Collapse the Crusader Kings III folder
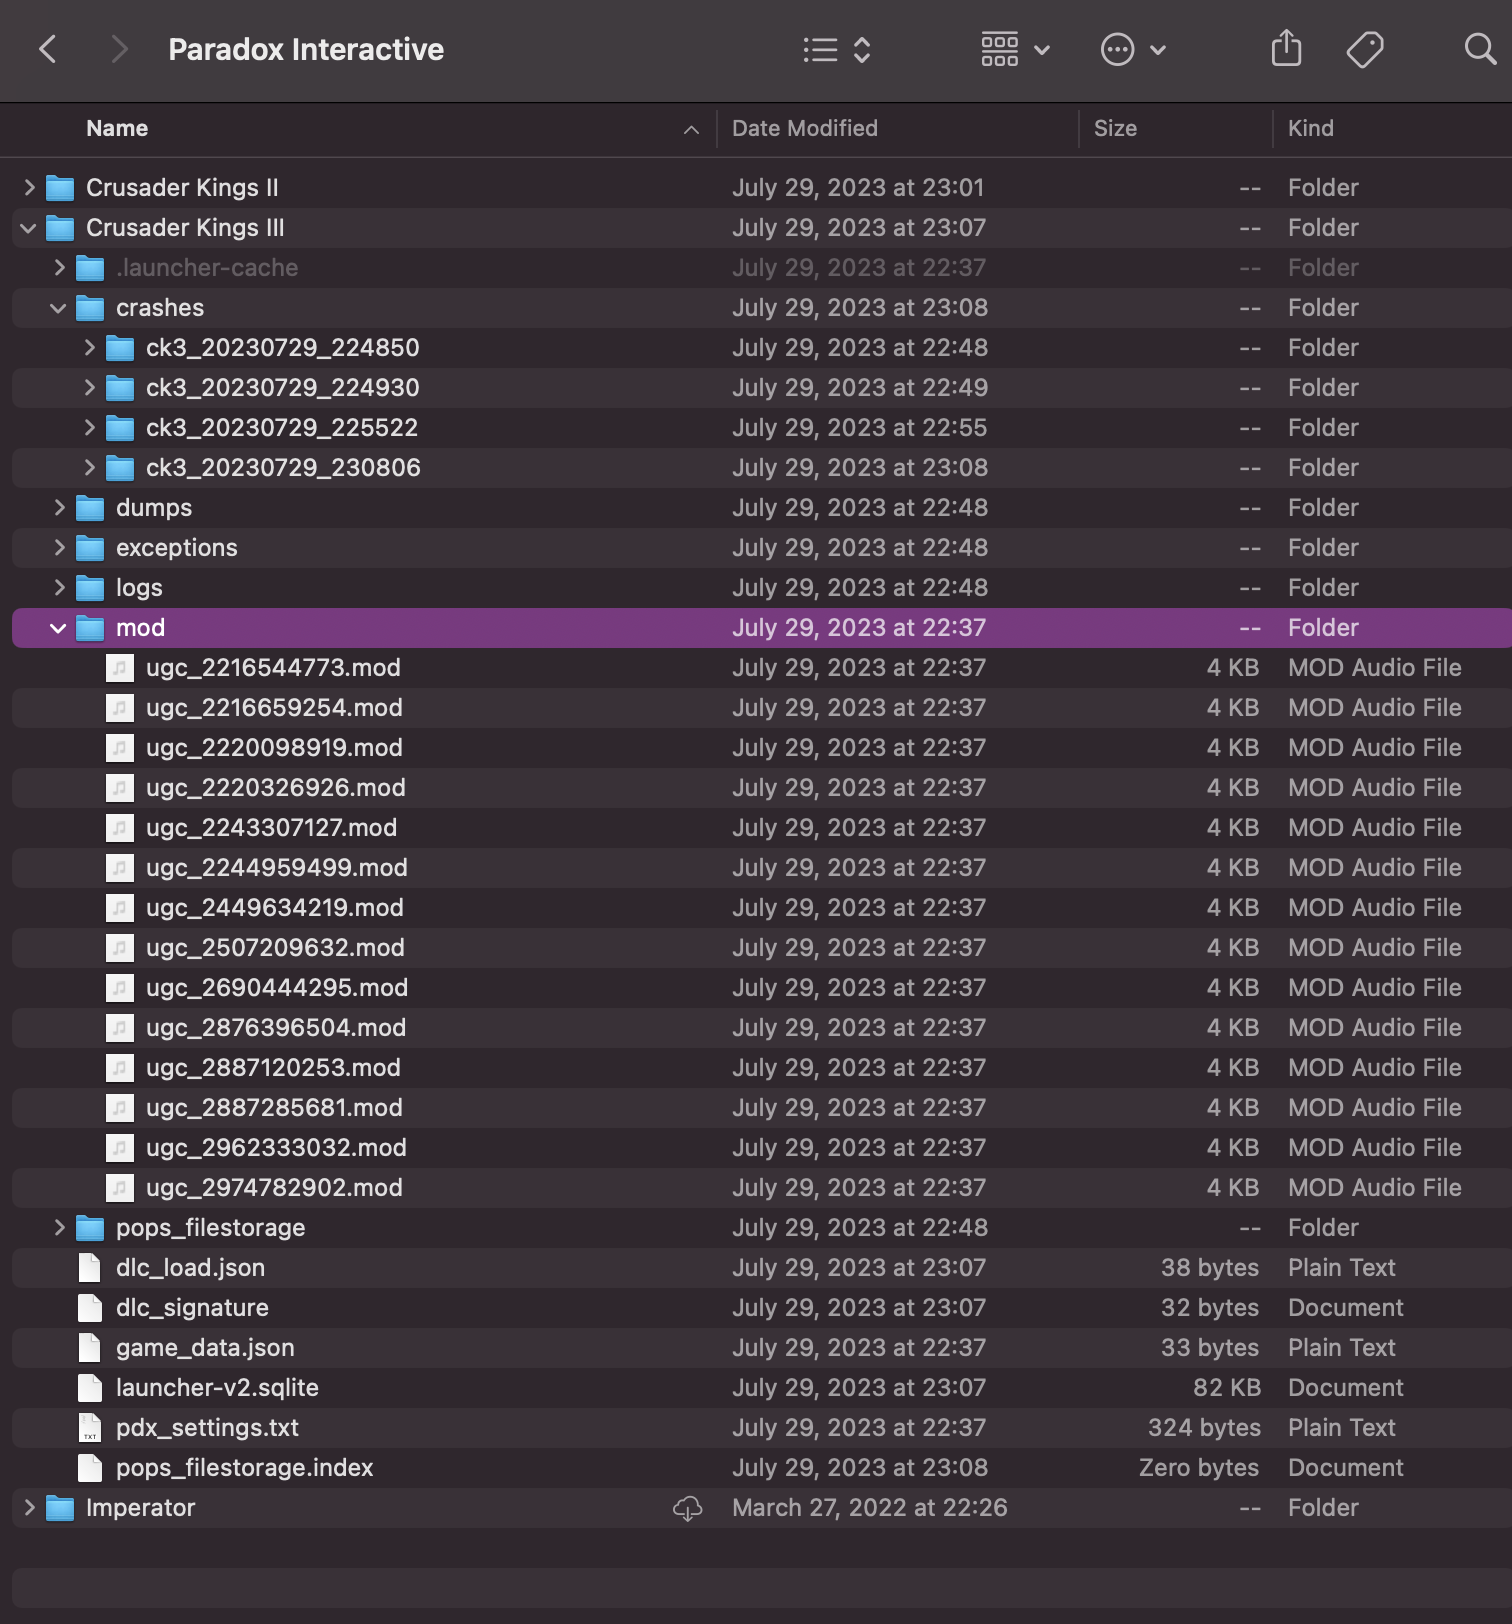Image resolution: width=1512 pixels, height=1624 pixels. [28, 228]
